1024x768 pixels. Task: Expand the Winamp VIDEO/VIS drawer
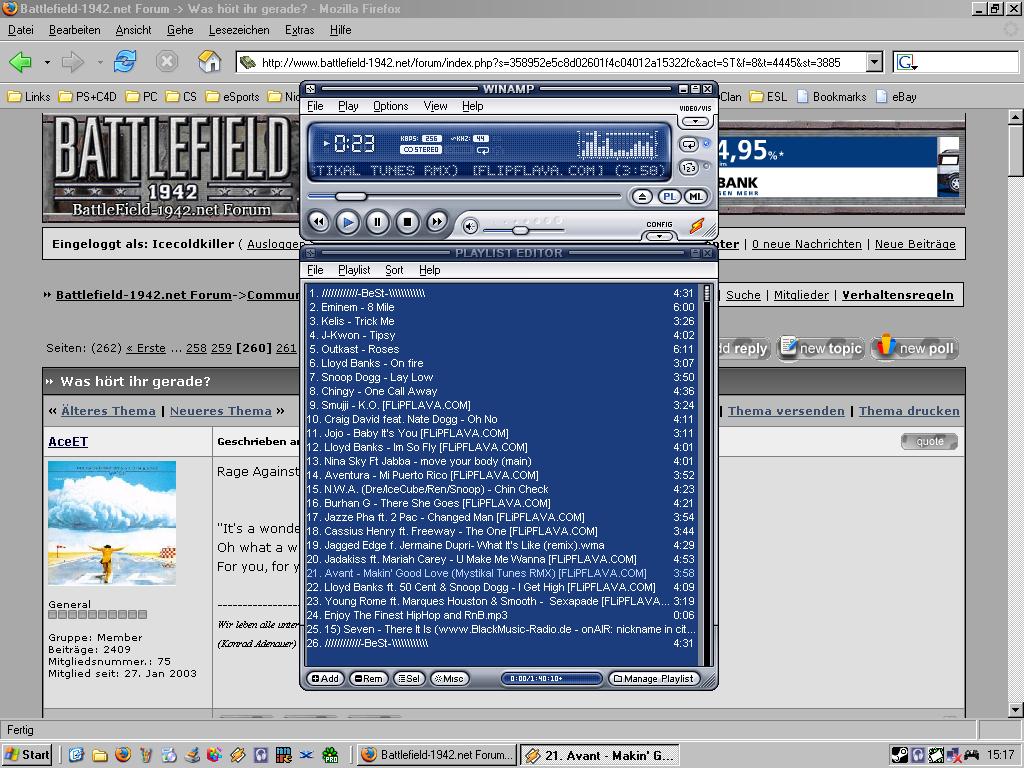[695, 121]
